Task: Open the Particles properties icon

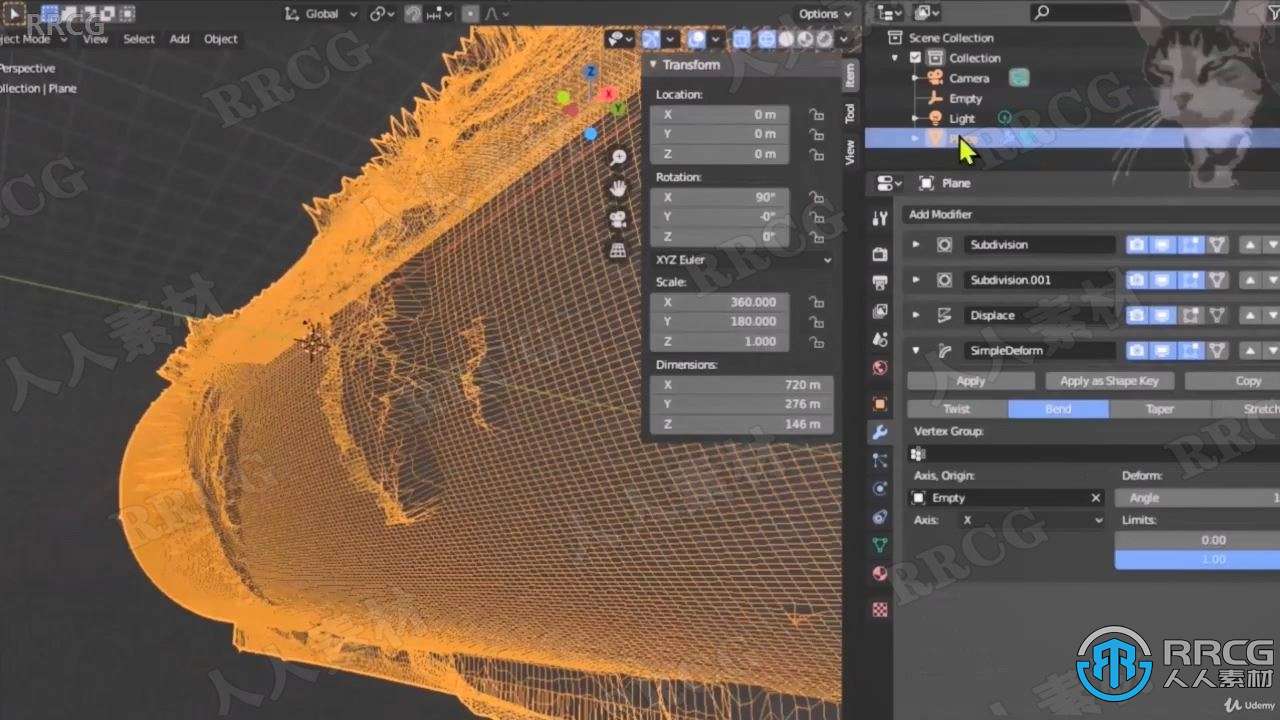Action: coord(880,460)
